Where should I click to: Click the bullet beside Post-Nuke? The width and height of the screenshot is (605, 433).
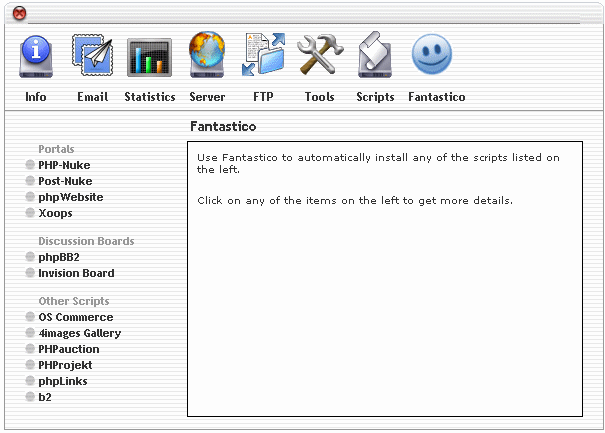[x=30, y=181]
